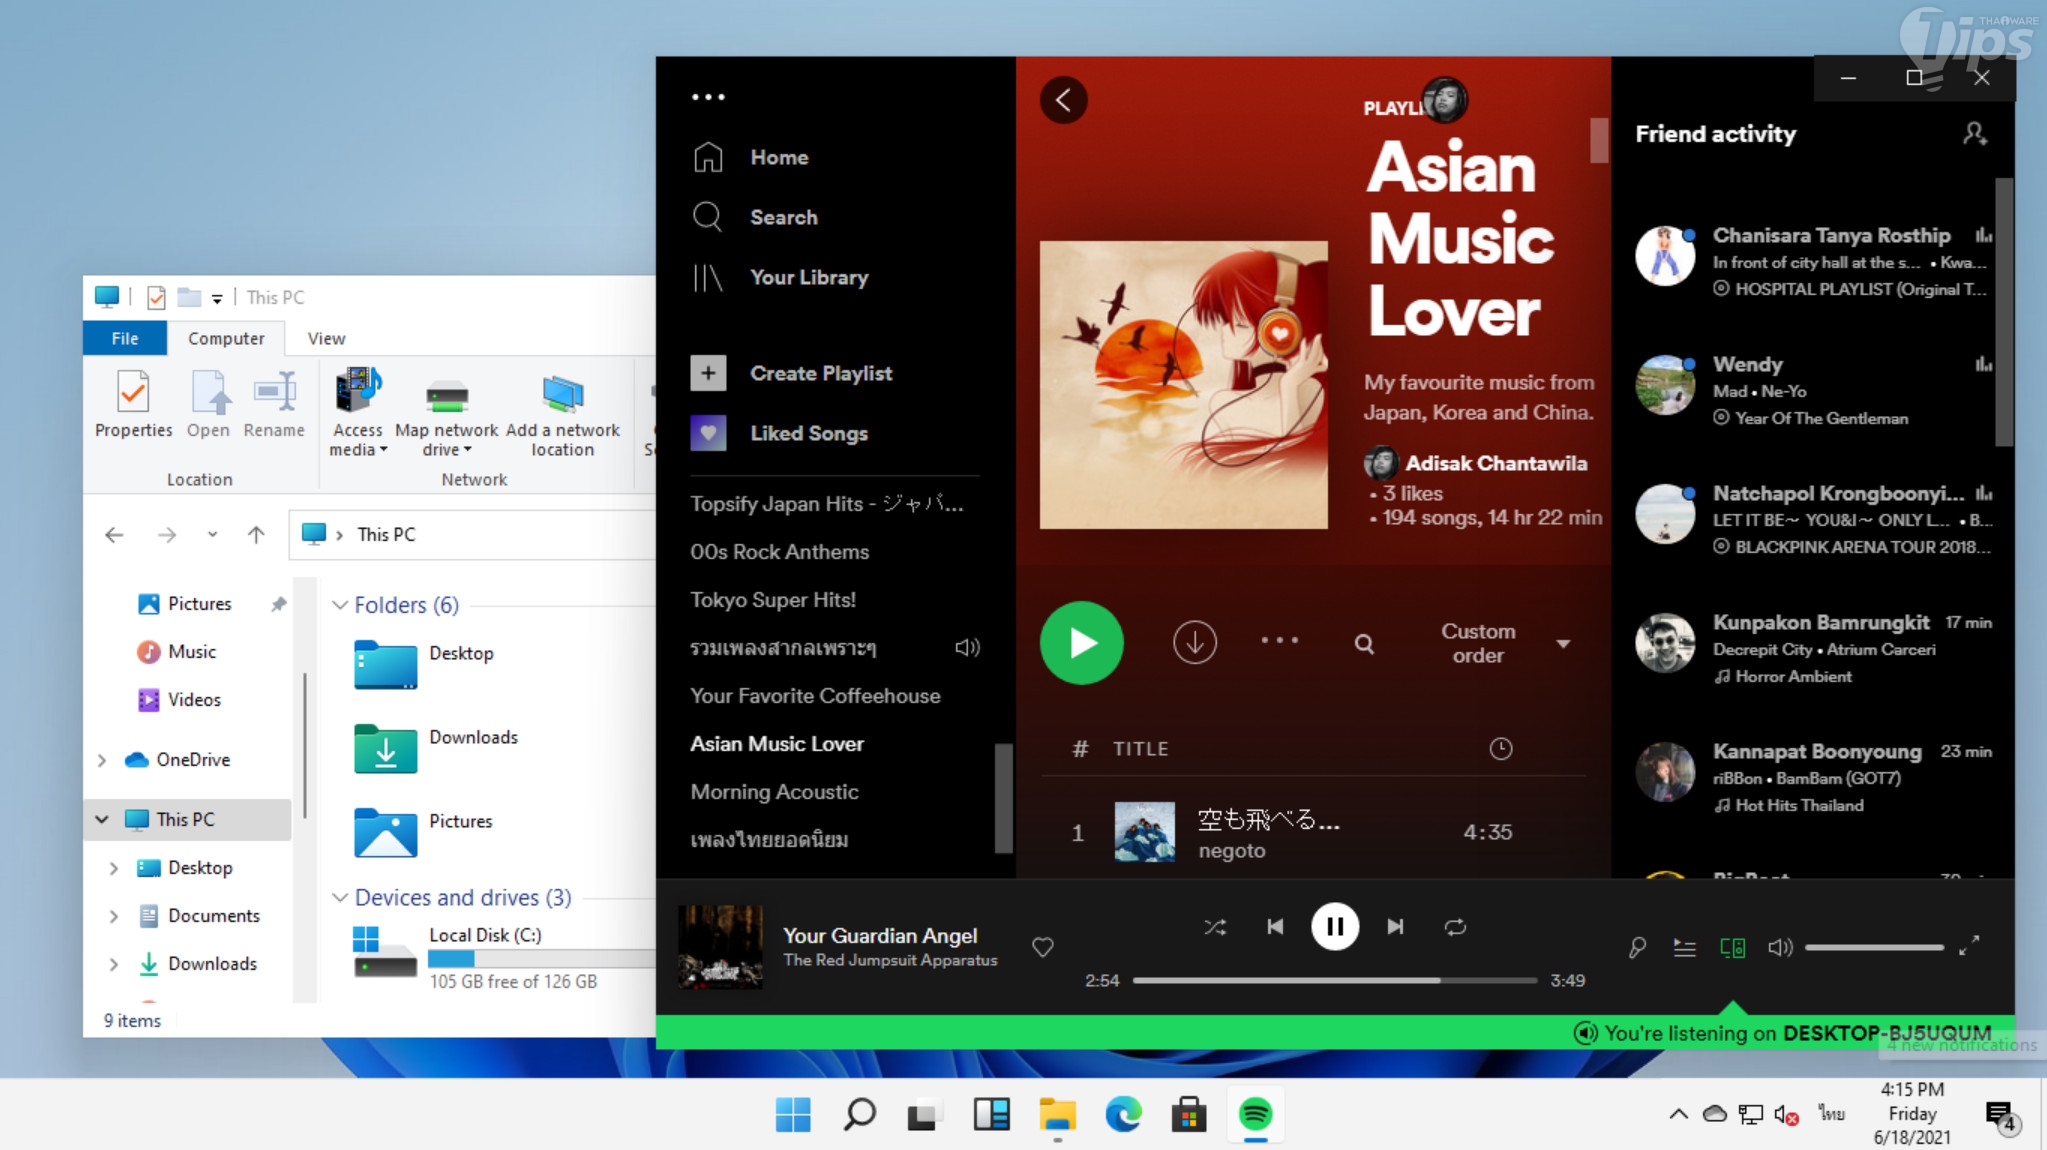Toggle the repeat playback button
The image size is (2047, 1150).
(1455, 927)
